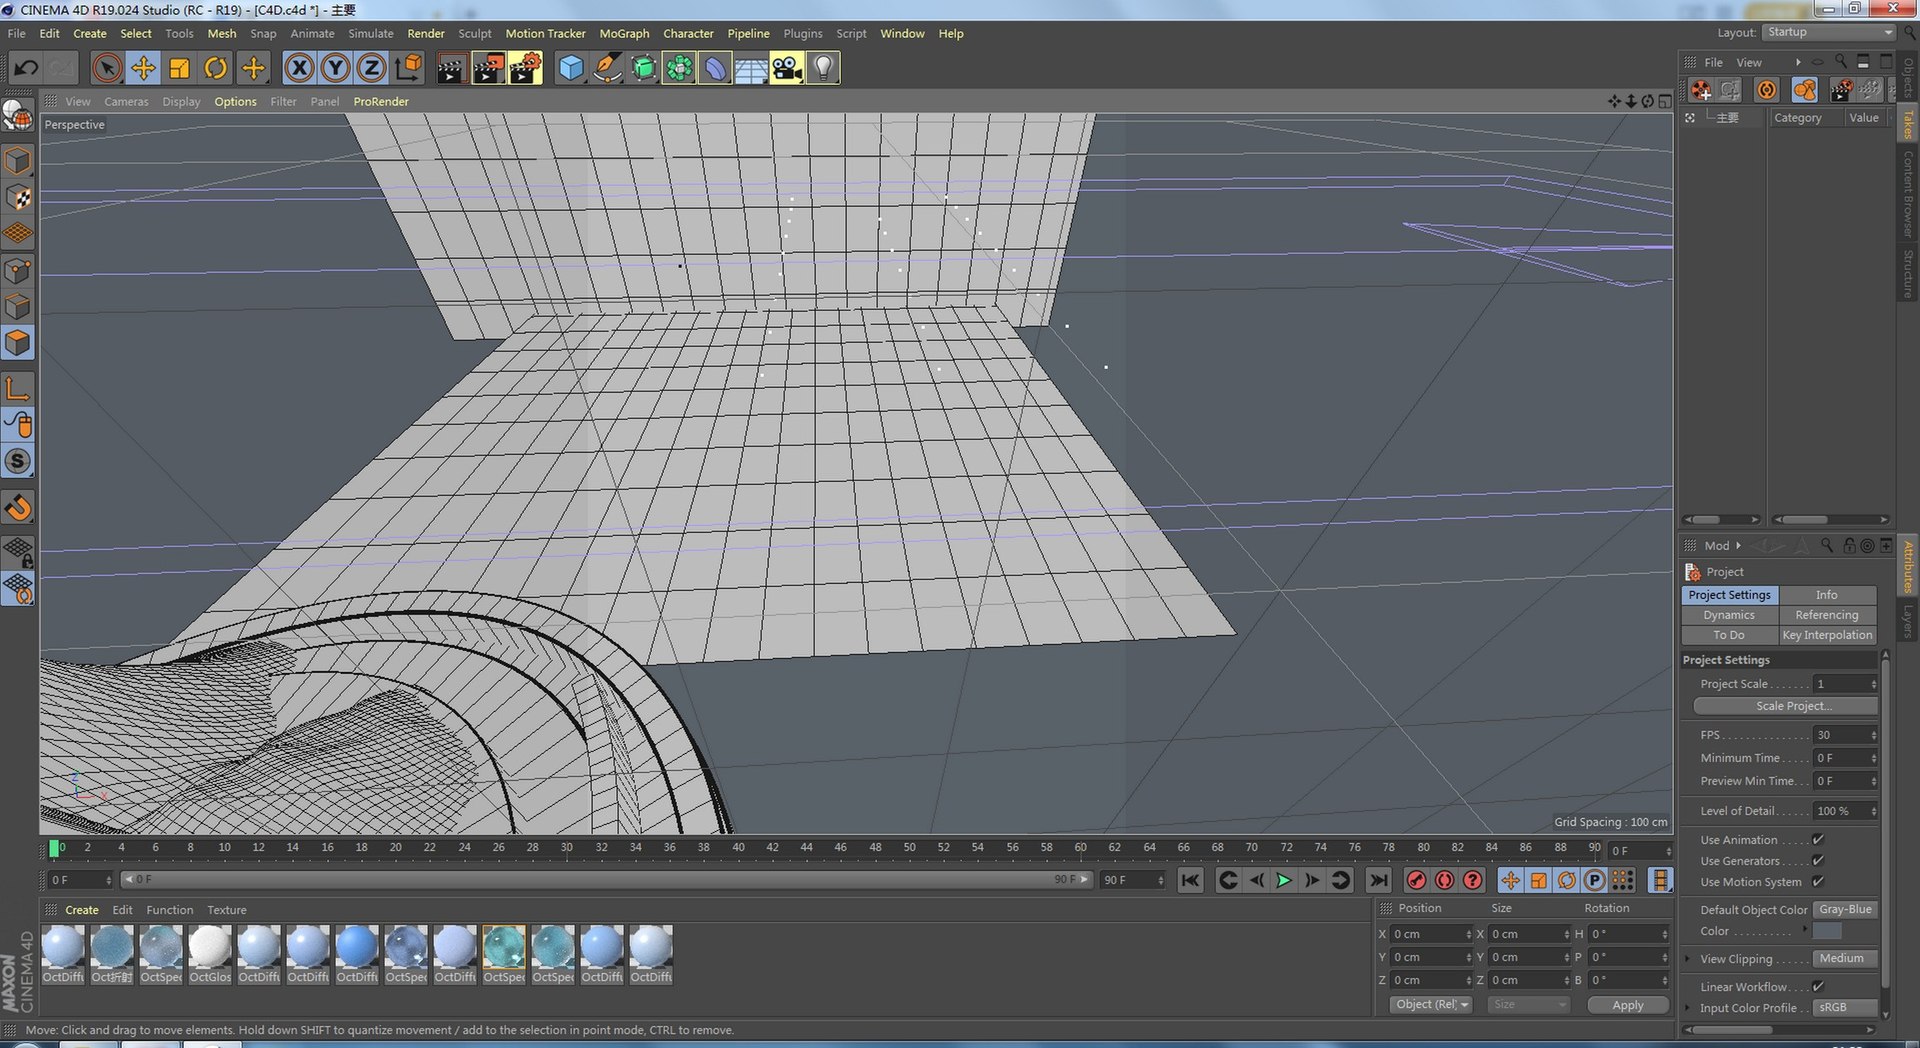Toggle the Use Generators checkbox
This screenshot has width=1920, height=1048.
1818,861
